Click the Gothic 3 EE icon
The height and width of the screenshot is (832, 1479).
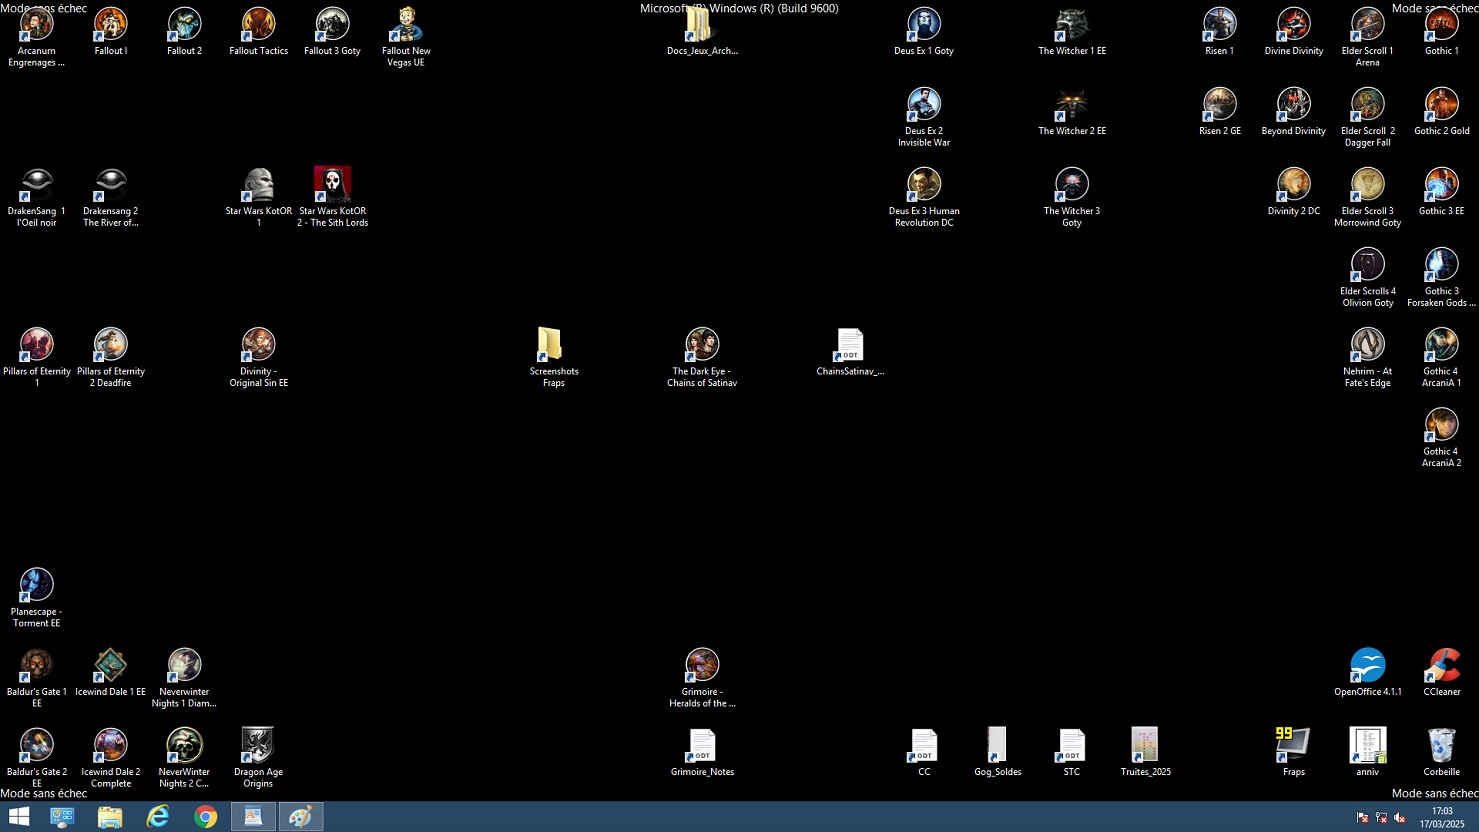click(x=1442, y=184)
